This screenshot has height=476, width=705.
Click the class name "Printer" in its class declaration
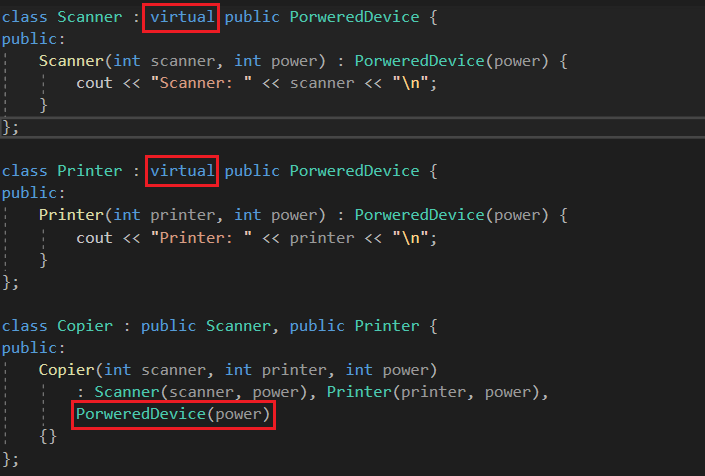89,171
